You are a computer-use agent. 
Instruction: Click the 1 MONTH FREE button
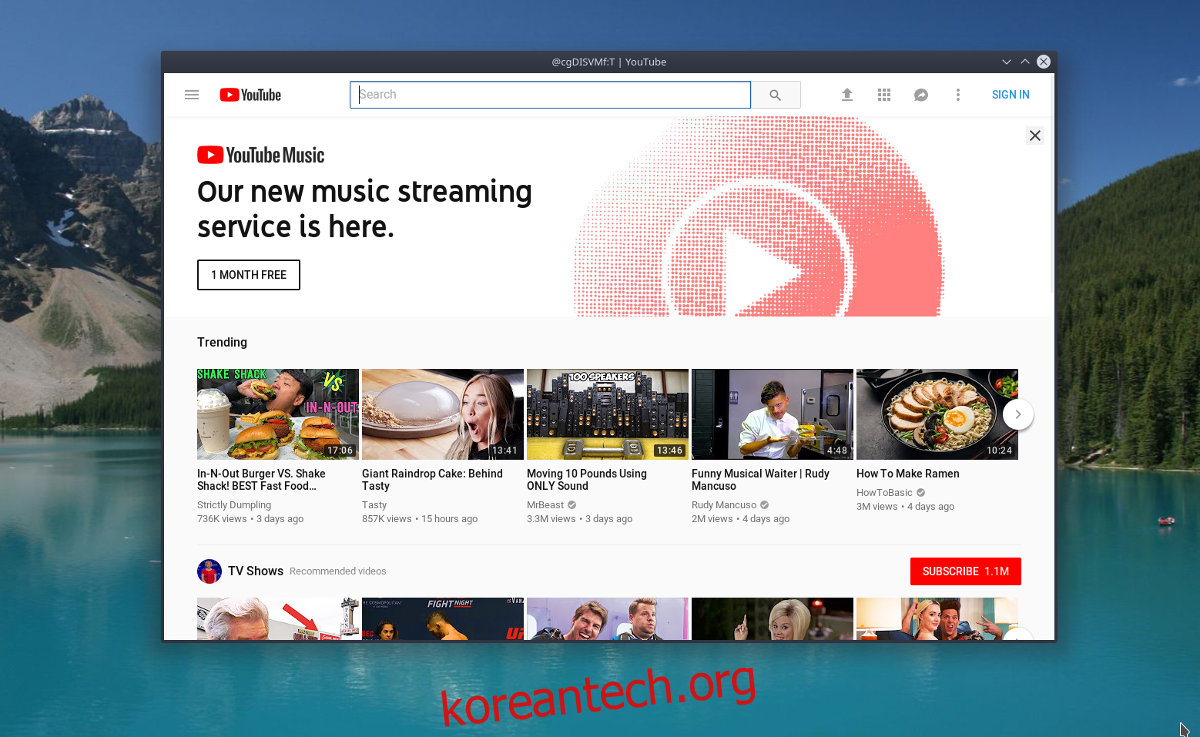pyautogui.click(x=249, y=275)
